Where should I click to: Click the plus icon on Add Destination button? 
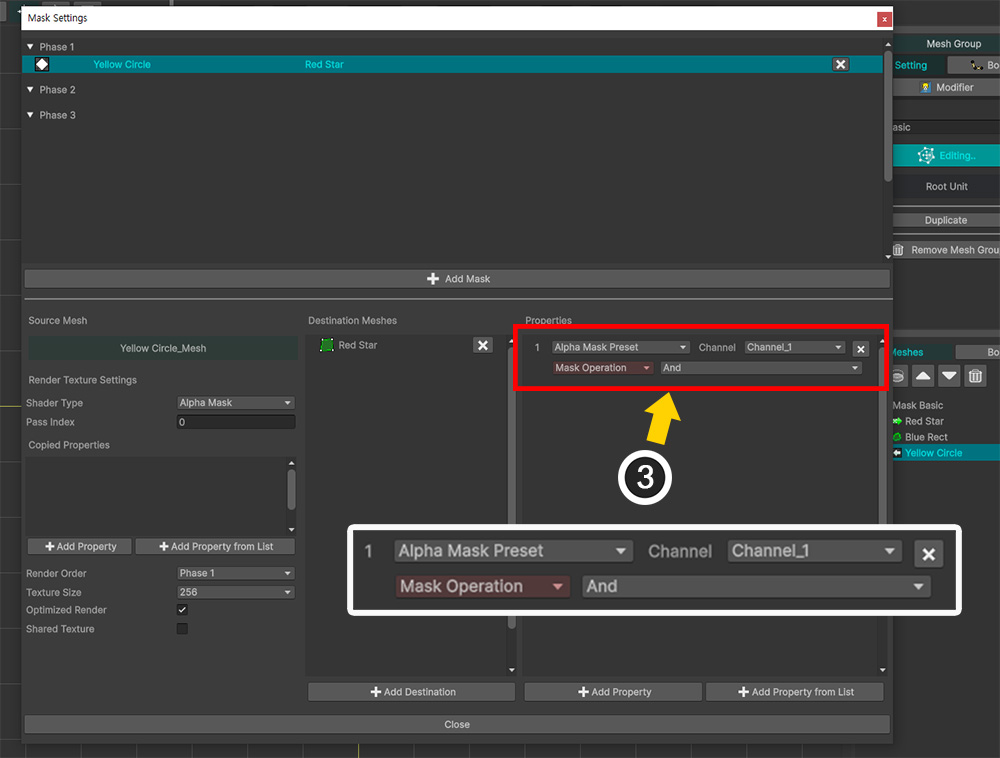click(376, 692)
